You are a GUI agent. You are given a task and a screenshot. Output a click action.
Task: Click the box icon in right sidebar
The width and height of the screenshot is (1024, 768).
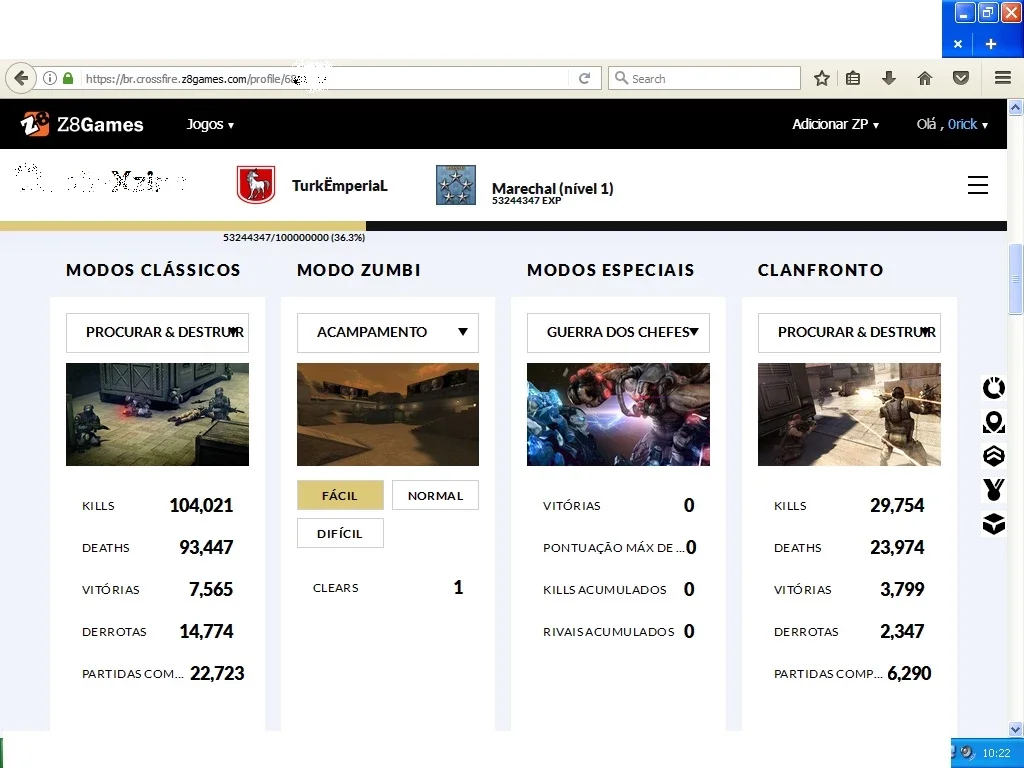(x=993, y=524)
